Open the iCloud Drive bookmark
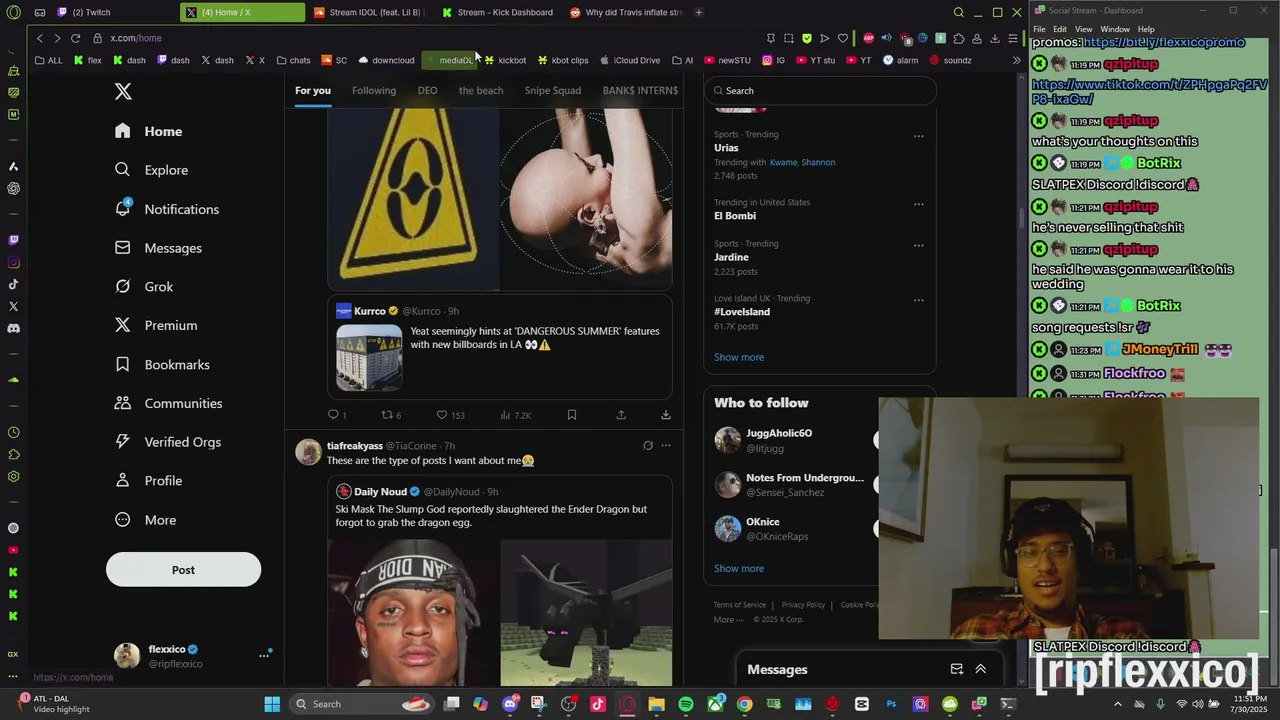 coord(630,60)
